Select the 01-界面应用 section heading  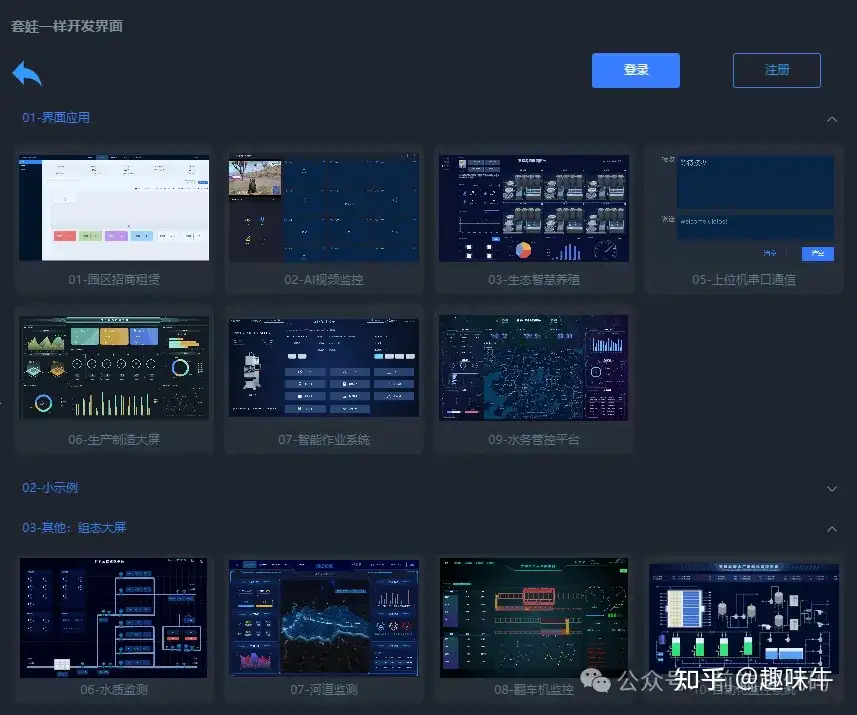56,118
